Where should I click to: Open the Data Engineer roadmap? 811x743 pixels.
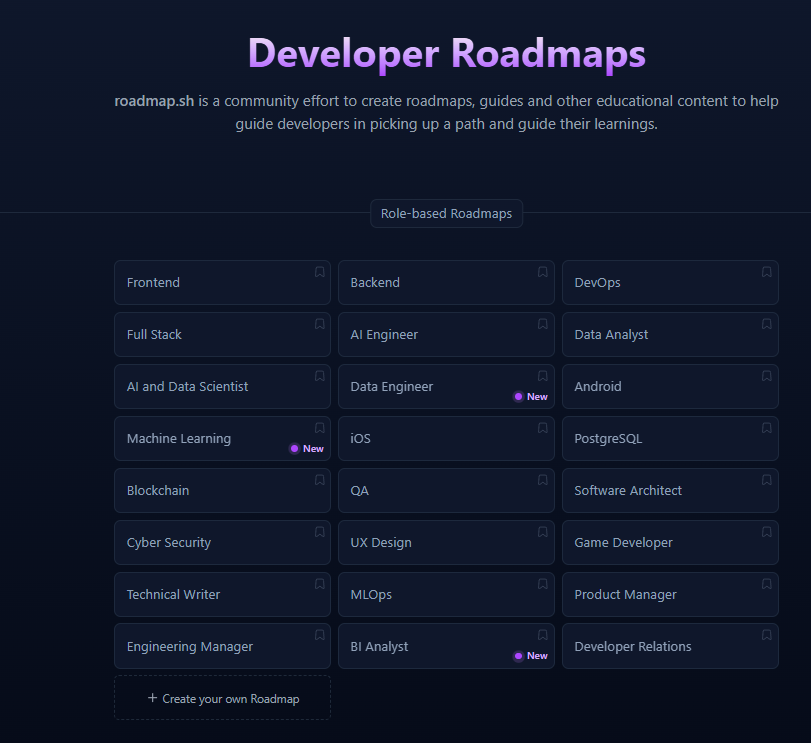click(x=446, y=386)
